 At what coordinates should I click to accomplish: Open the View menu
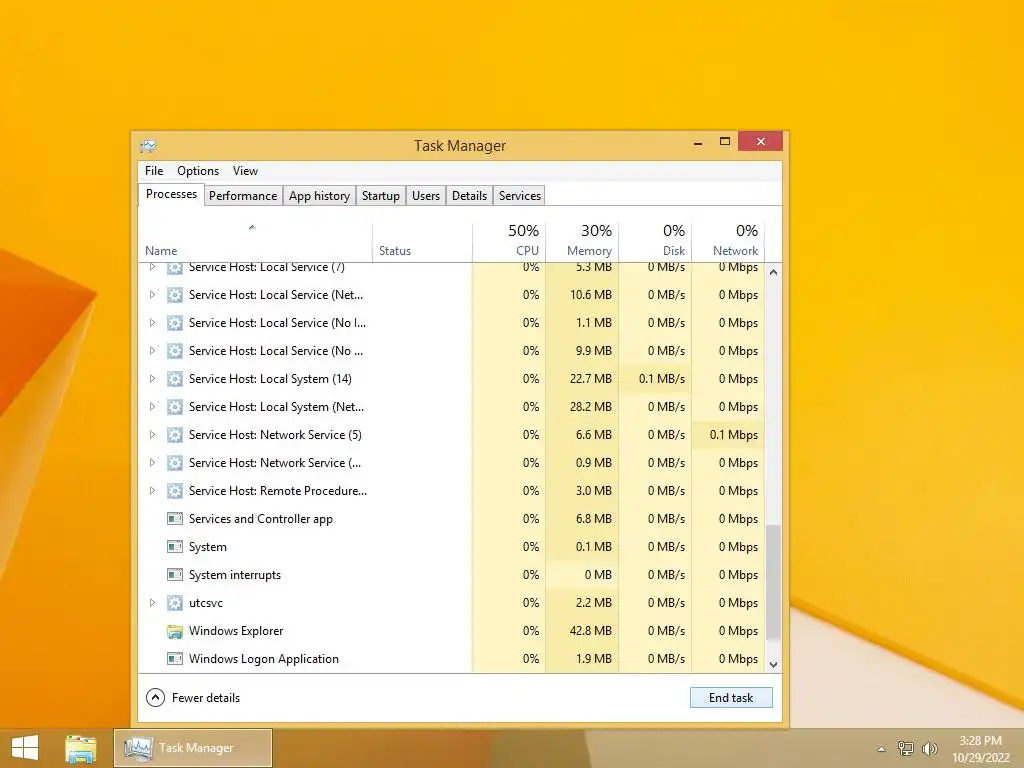tap(246, 171)
